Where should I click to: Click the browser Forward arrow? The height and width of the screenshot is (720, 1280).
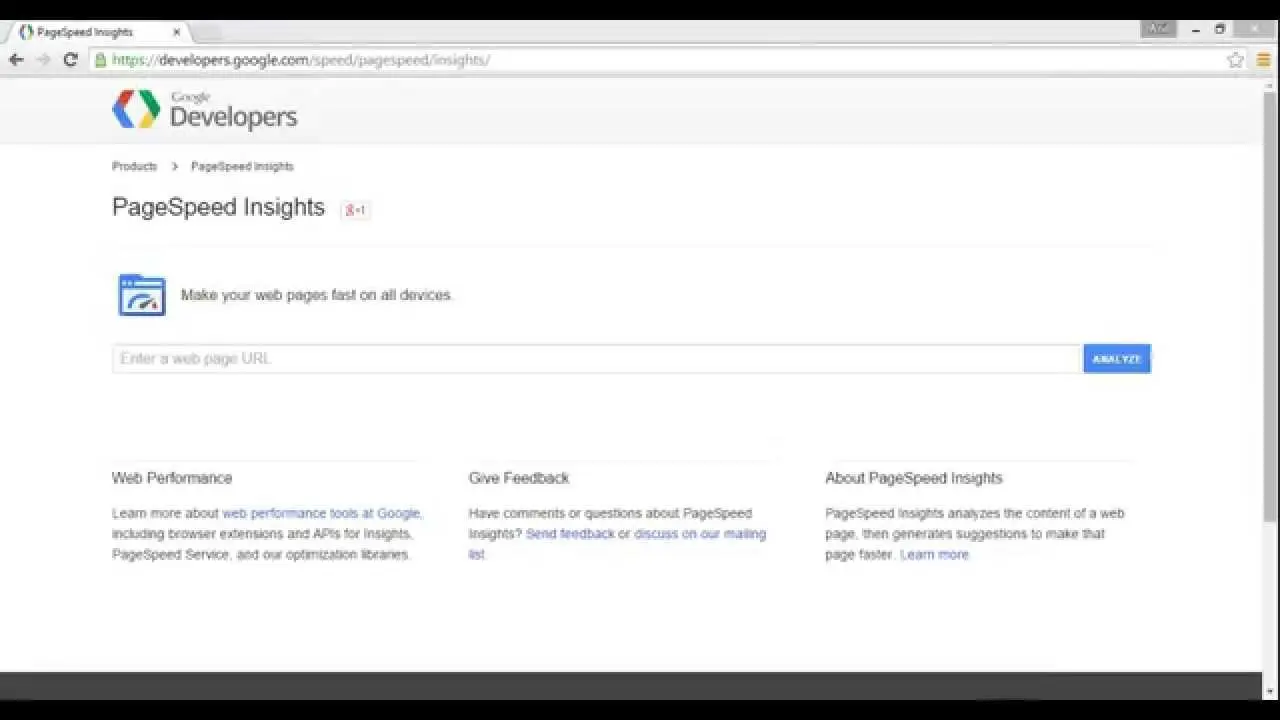[x=43, y=60]
